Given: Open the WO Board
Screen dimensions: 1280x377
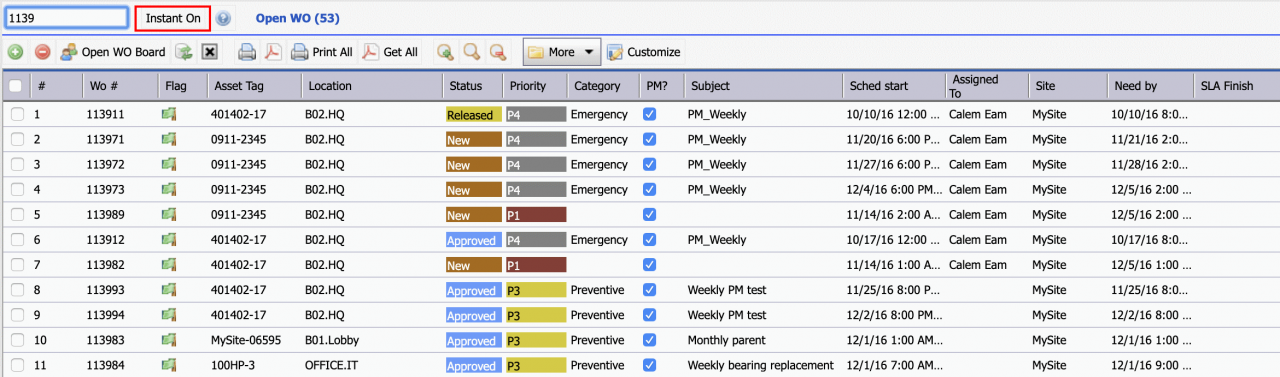Looking at the screenshot, I should coord(113,52).
